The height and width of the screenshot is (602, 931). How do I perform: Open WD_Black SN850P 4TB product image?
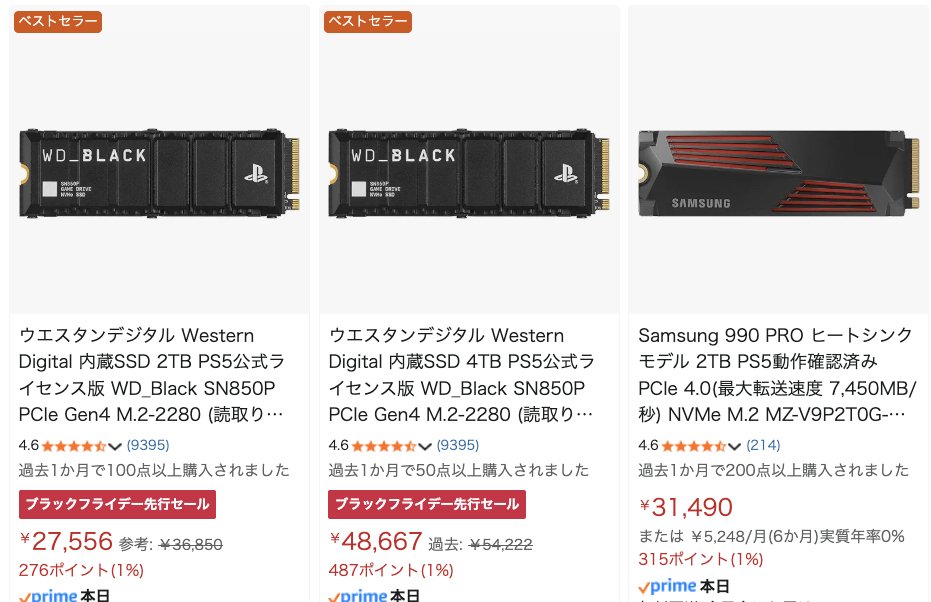tap(469, 165)
